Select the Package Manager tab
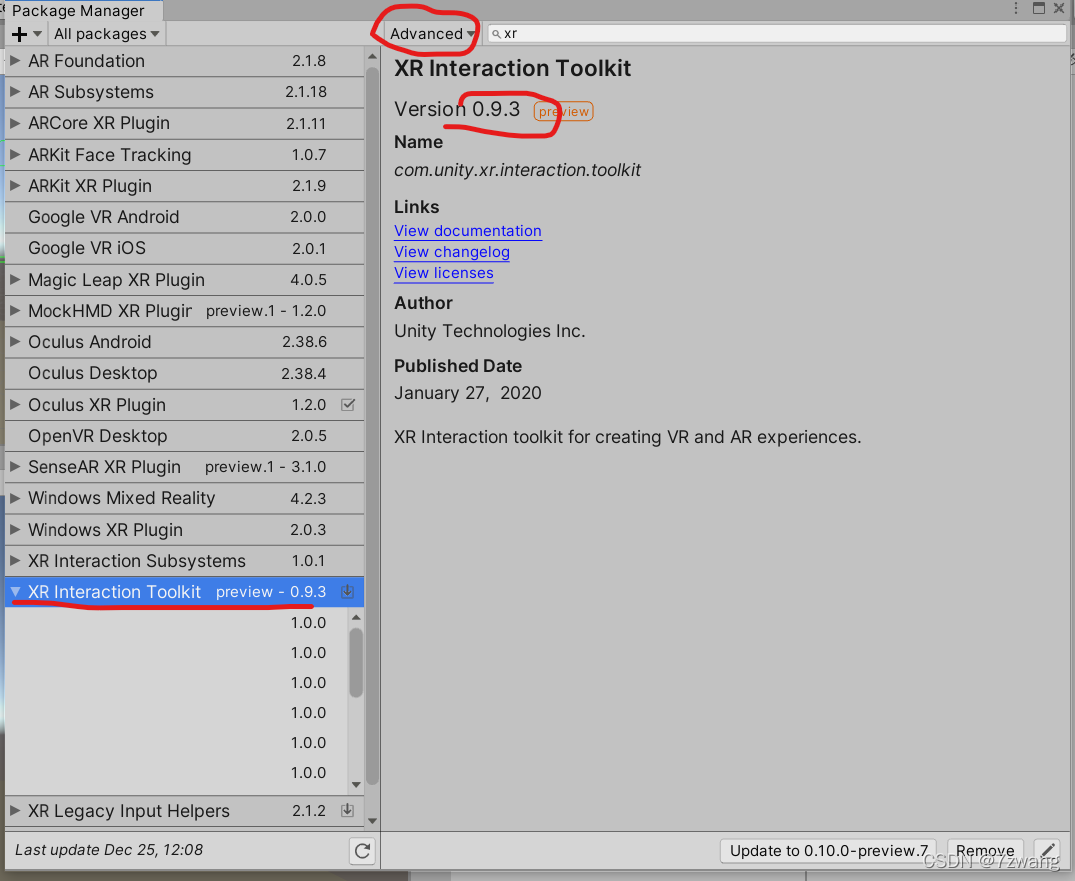The image size is (1075, 881). point(83,10)
